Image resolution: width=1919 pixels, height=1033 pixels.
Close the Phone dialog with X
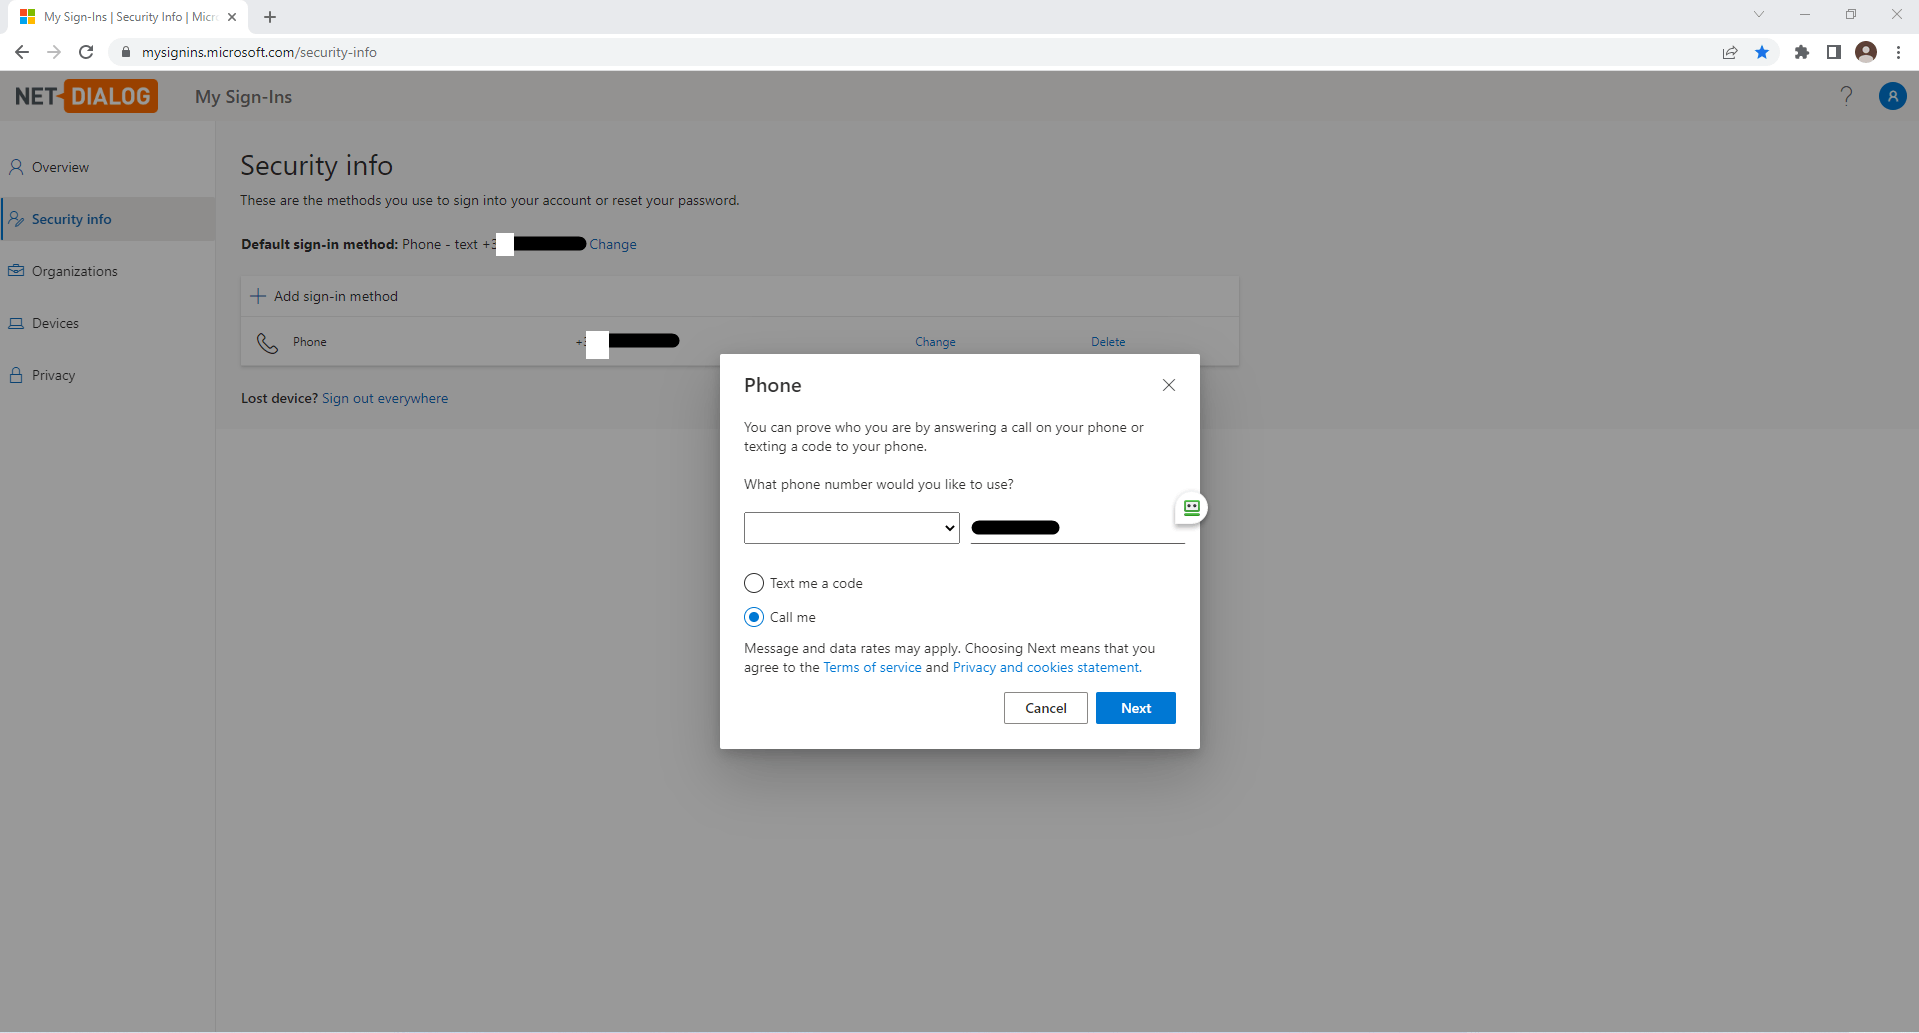click(1169, 385)
